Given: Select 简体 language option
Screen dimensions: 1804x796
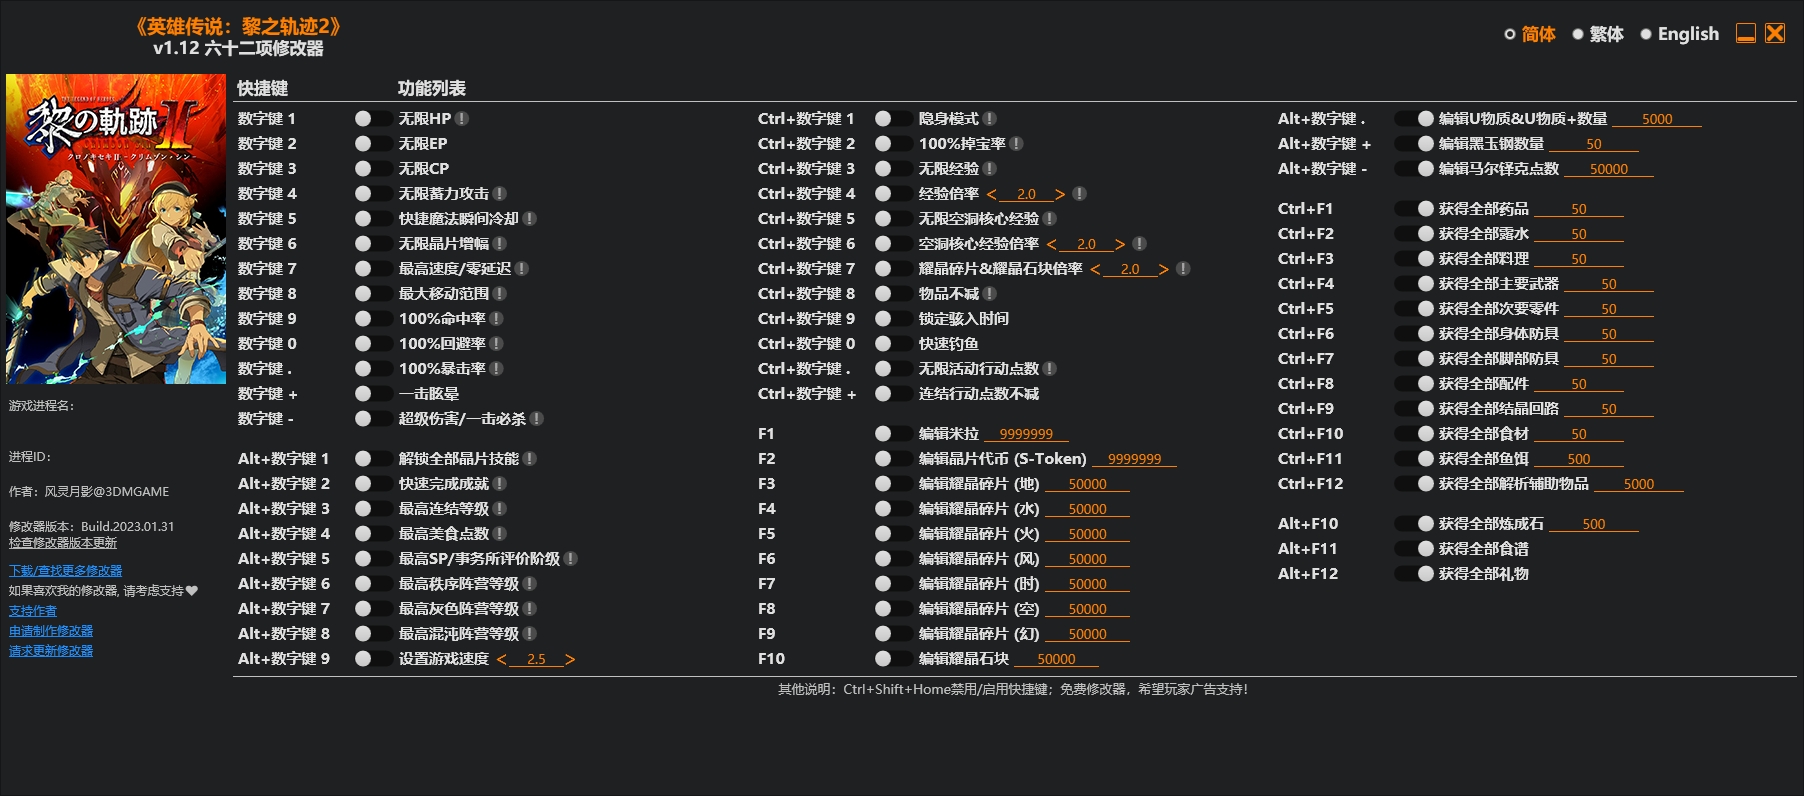Looking at the screenshot, I should point(1530,34).
